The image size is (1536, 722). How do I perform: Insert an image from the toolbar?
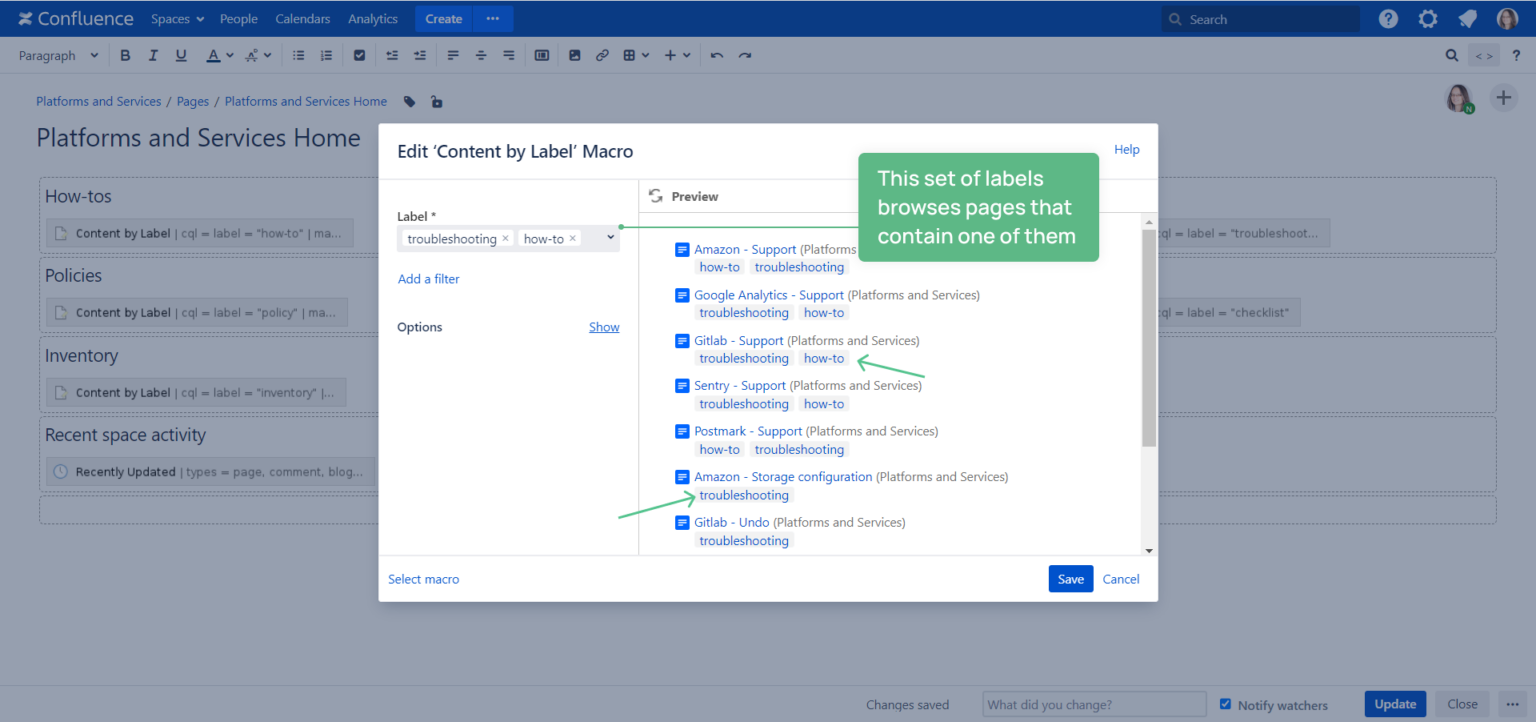click(x=574, y=55)
